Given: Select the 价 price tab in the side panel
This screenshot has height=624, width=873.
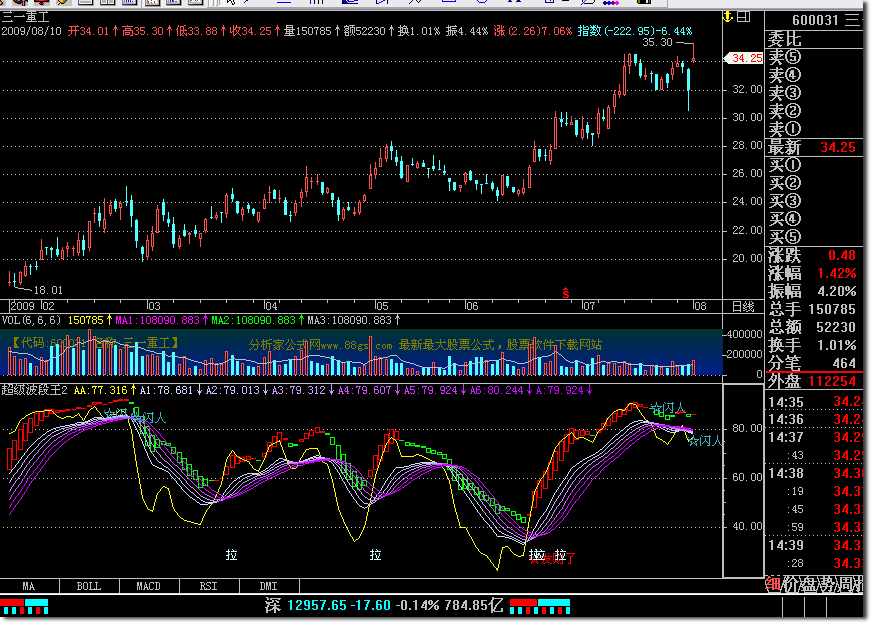Looking at the screenshot, I should (x=791, y=584).
